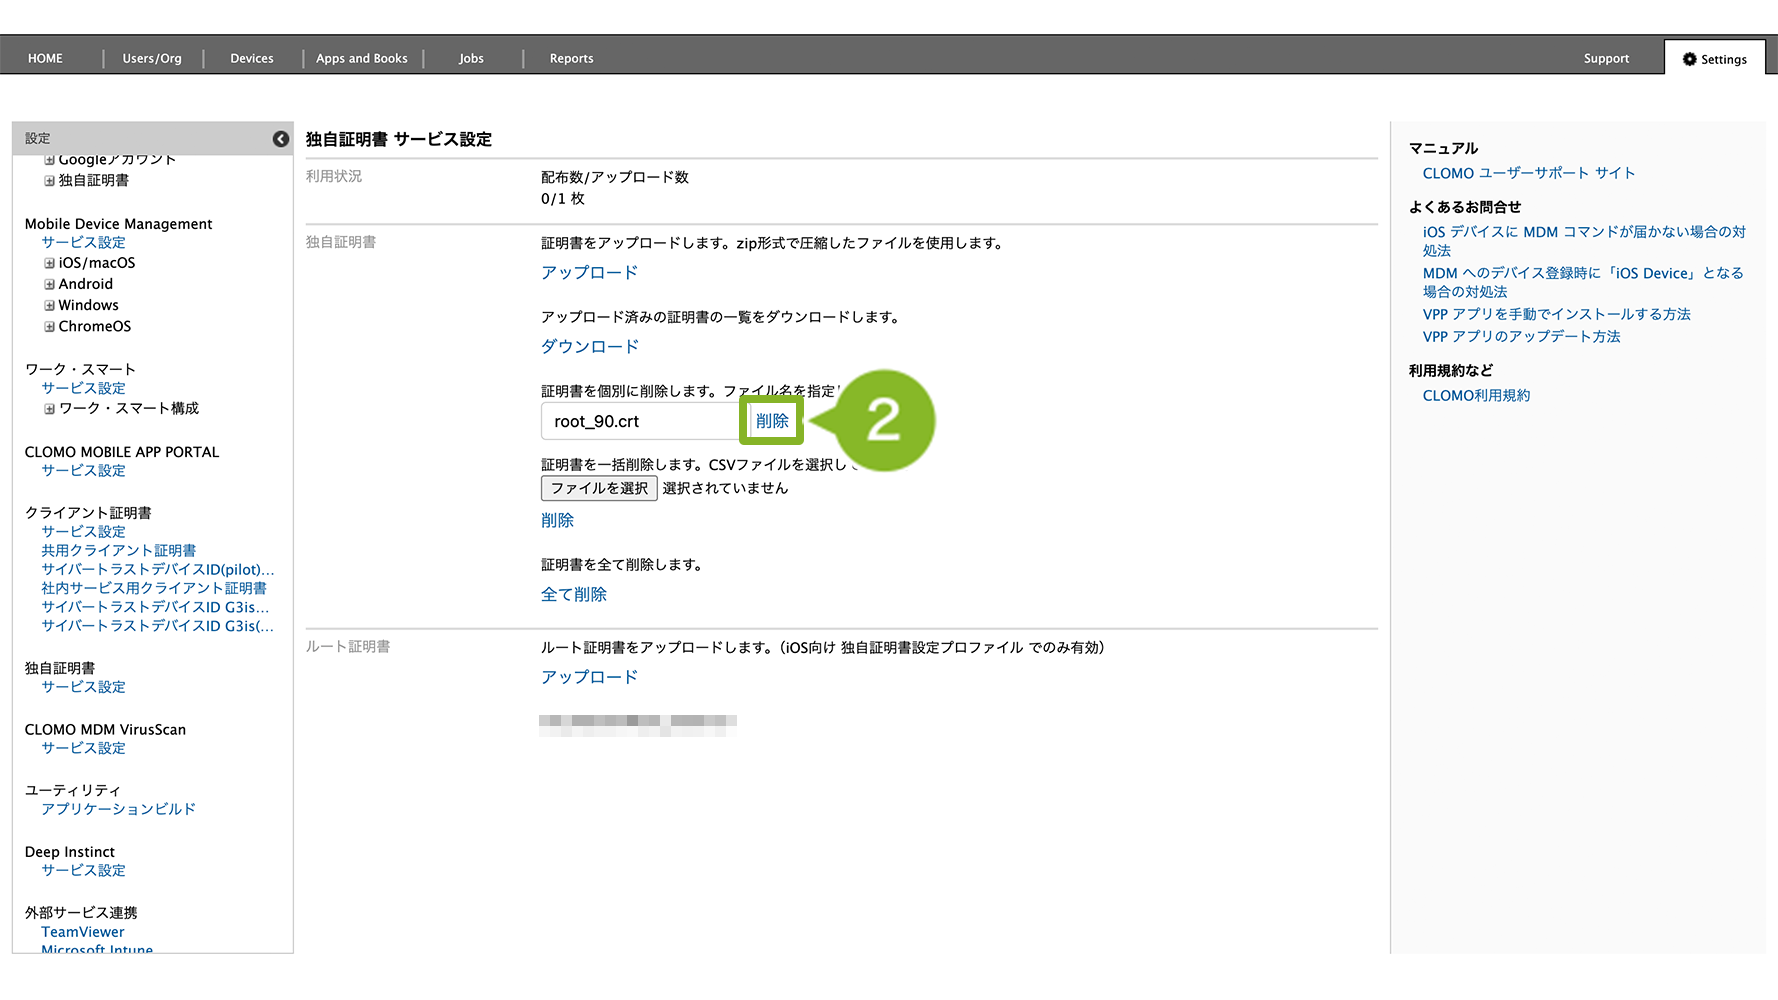This screenshot has height=1000, width=1778.
Task: Expand the iOS/macOS tree node
Action: click(x=49, y=263)
